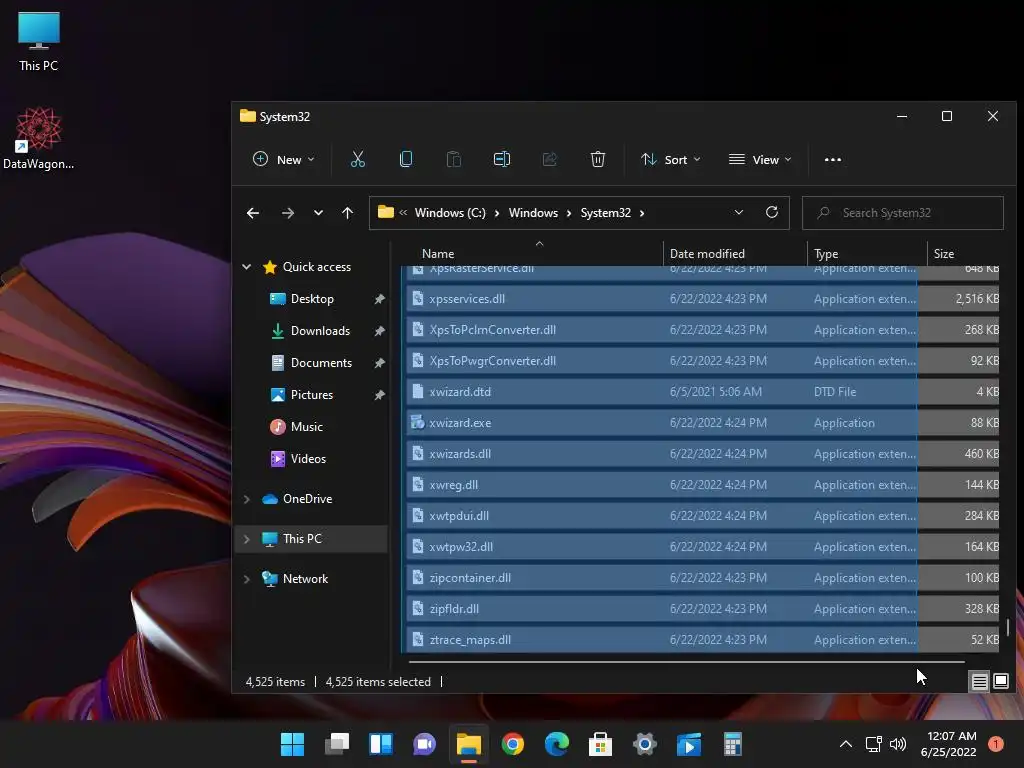Open the See more ellipsis menu
Image resolution: width=1024 pixels, height=768 pixels.
pyautogui.click(x=833, y=159)
